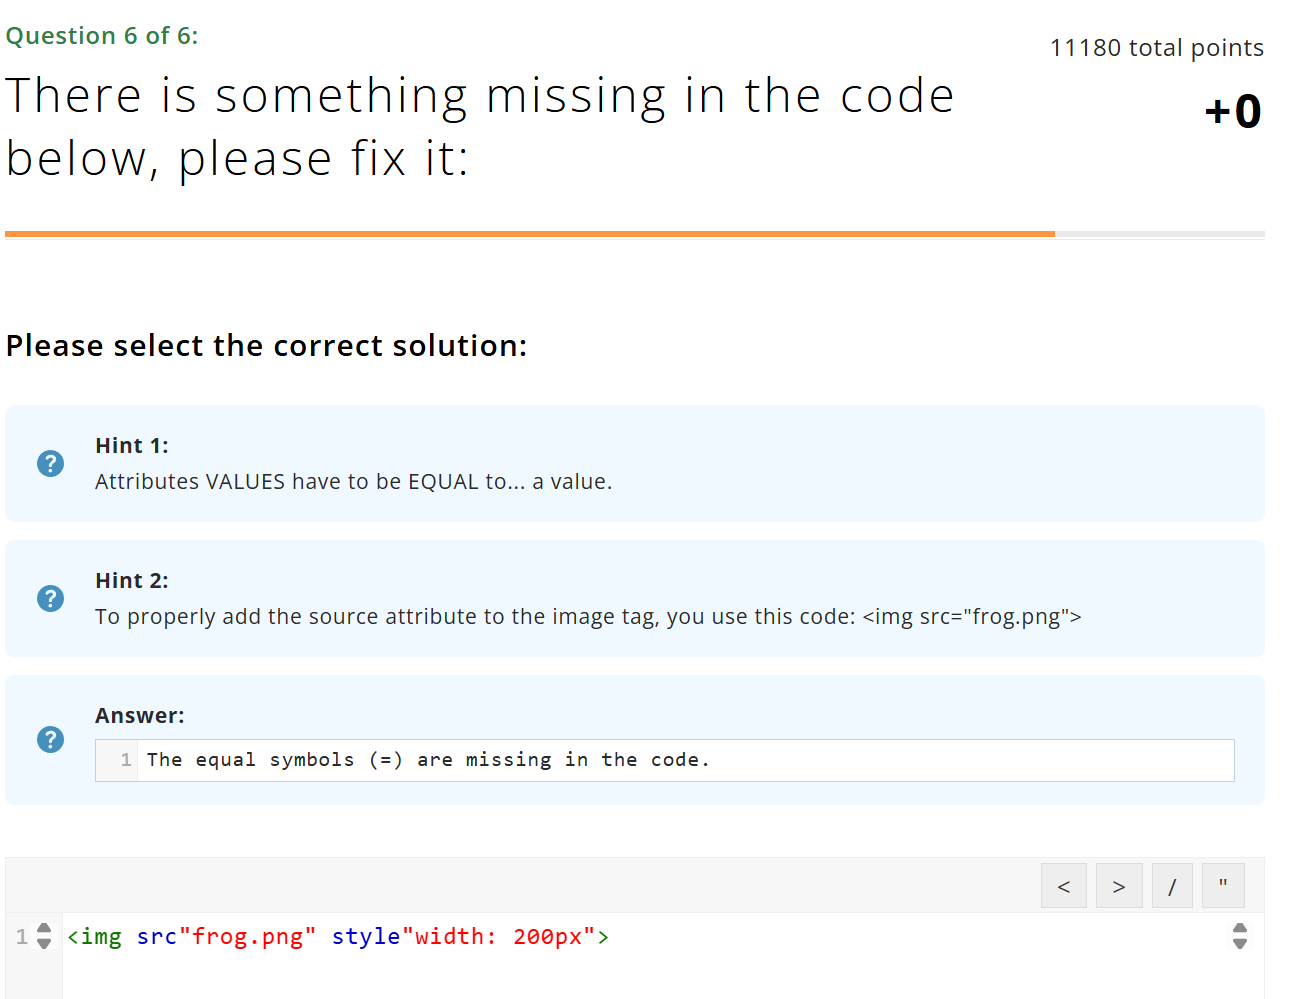The width and height of the screenshot is (1303, 999).
Task: Click the down arrow at the editor's right edge
Action: [1240, 943]
